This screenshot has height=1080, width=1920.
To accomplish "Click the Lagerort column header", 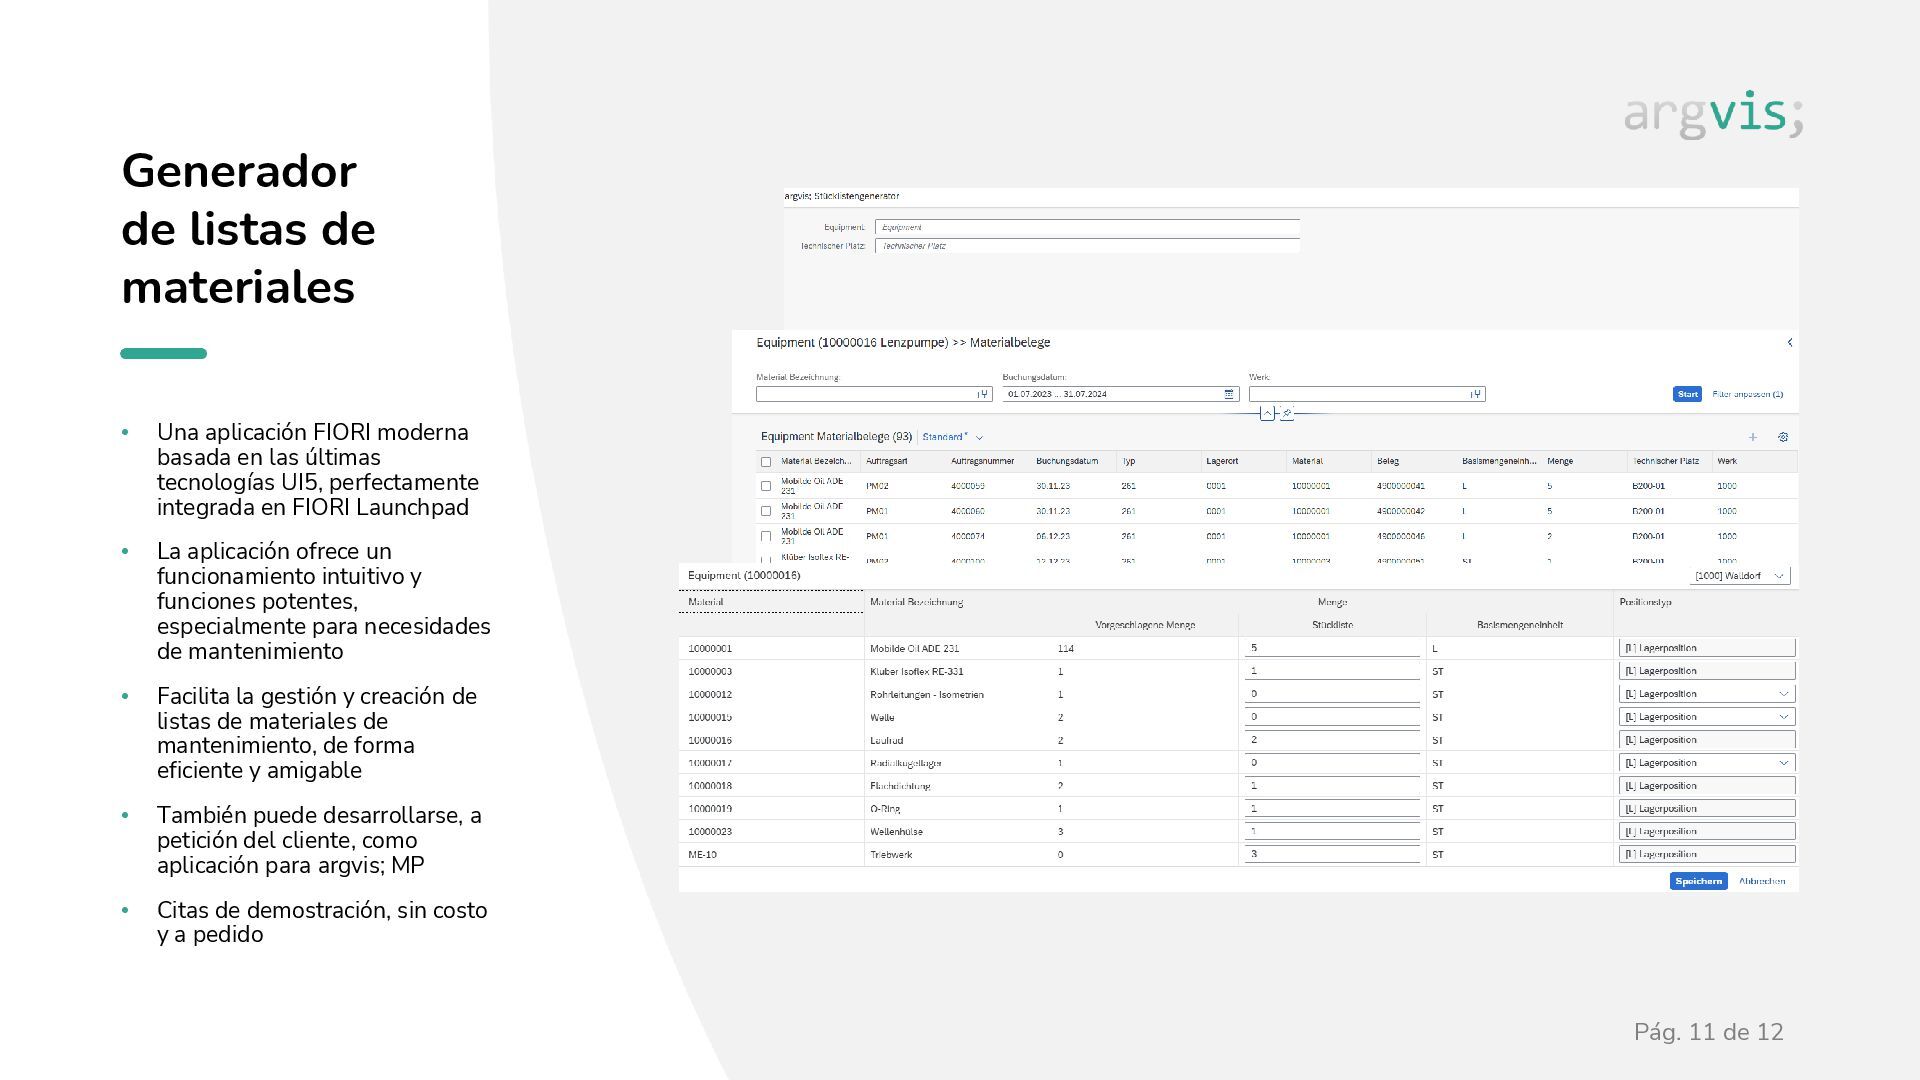I will tap(1222, 461).
